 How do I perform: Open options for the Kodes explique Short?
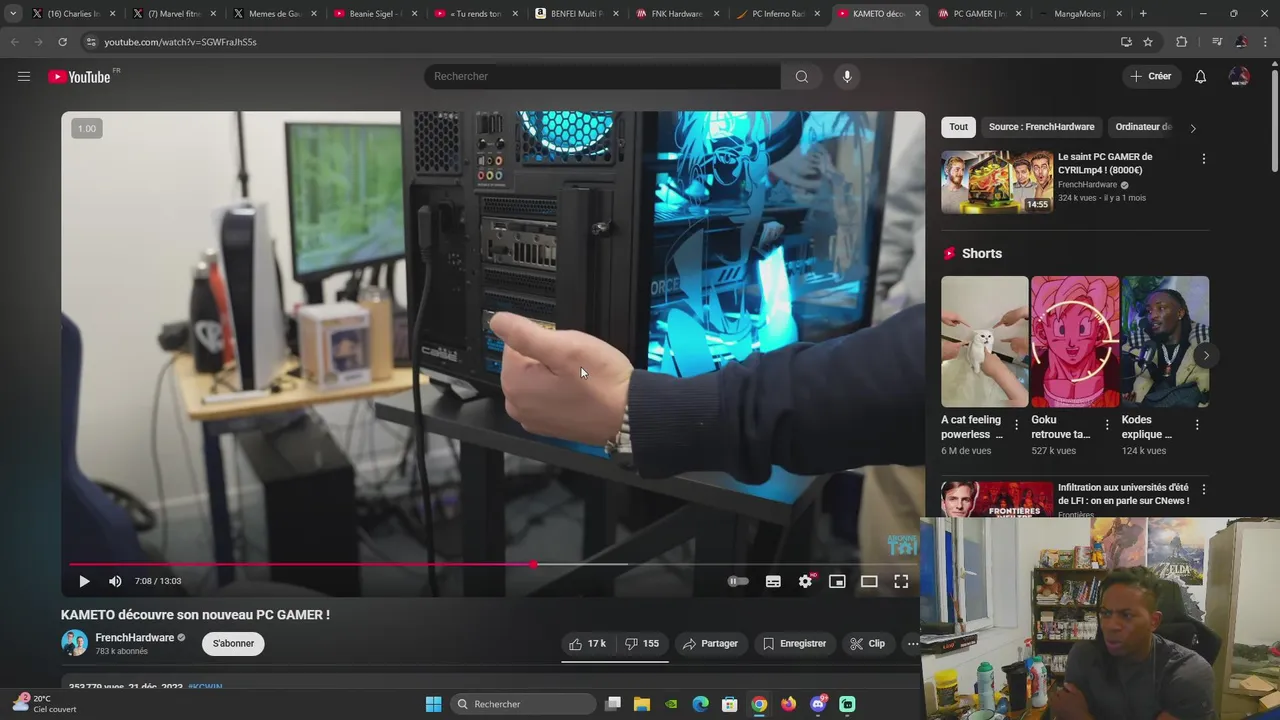pyautogui.click(x=1197, y=425)
